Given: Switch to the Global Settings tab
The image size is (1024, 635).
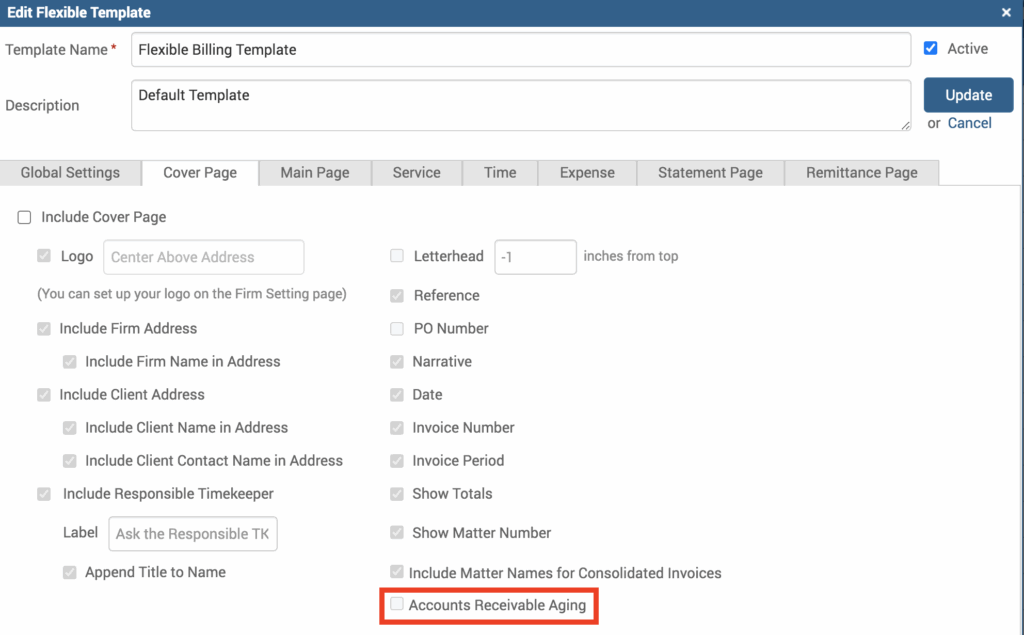Looking at the screenshot, I should 70,172.
